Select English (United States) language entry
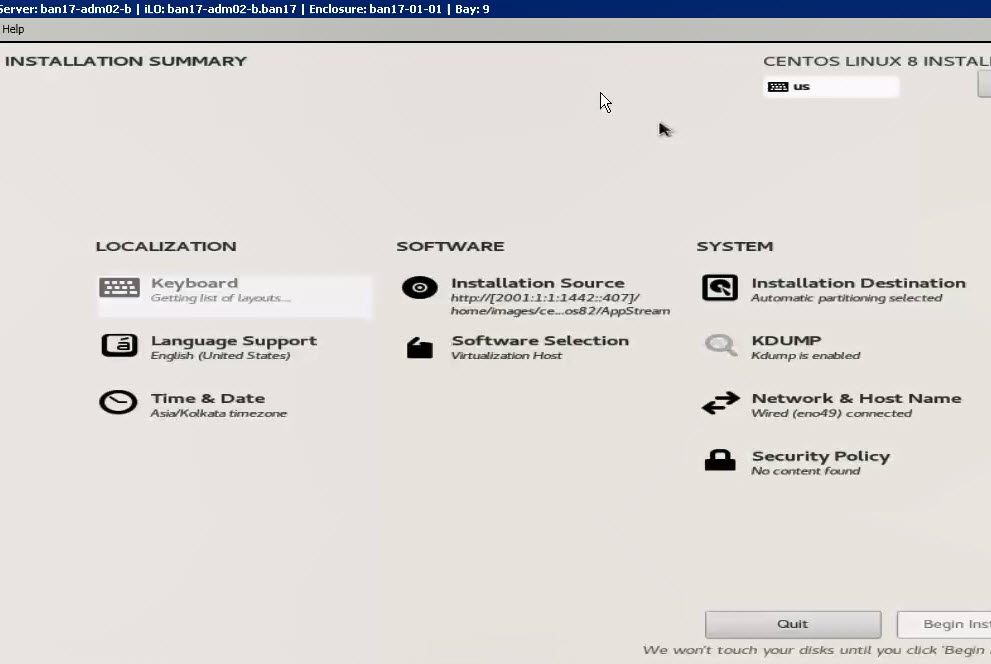The image size is (991, 664). (220, 353)
